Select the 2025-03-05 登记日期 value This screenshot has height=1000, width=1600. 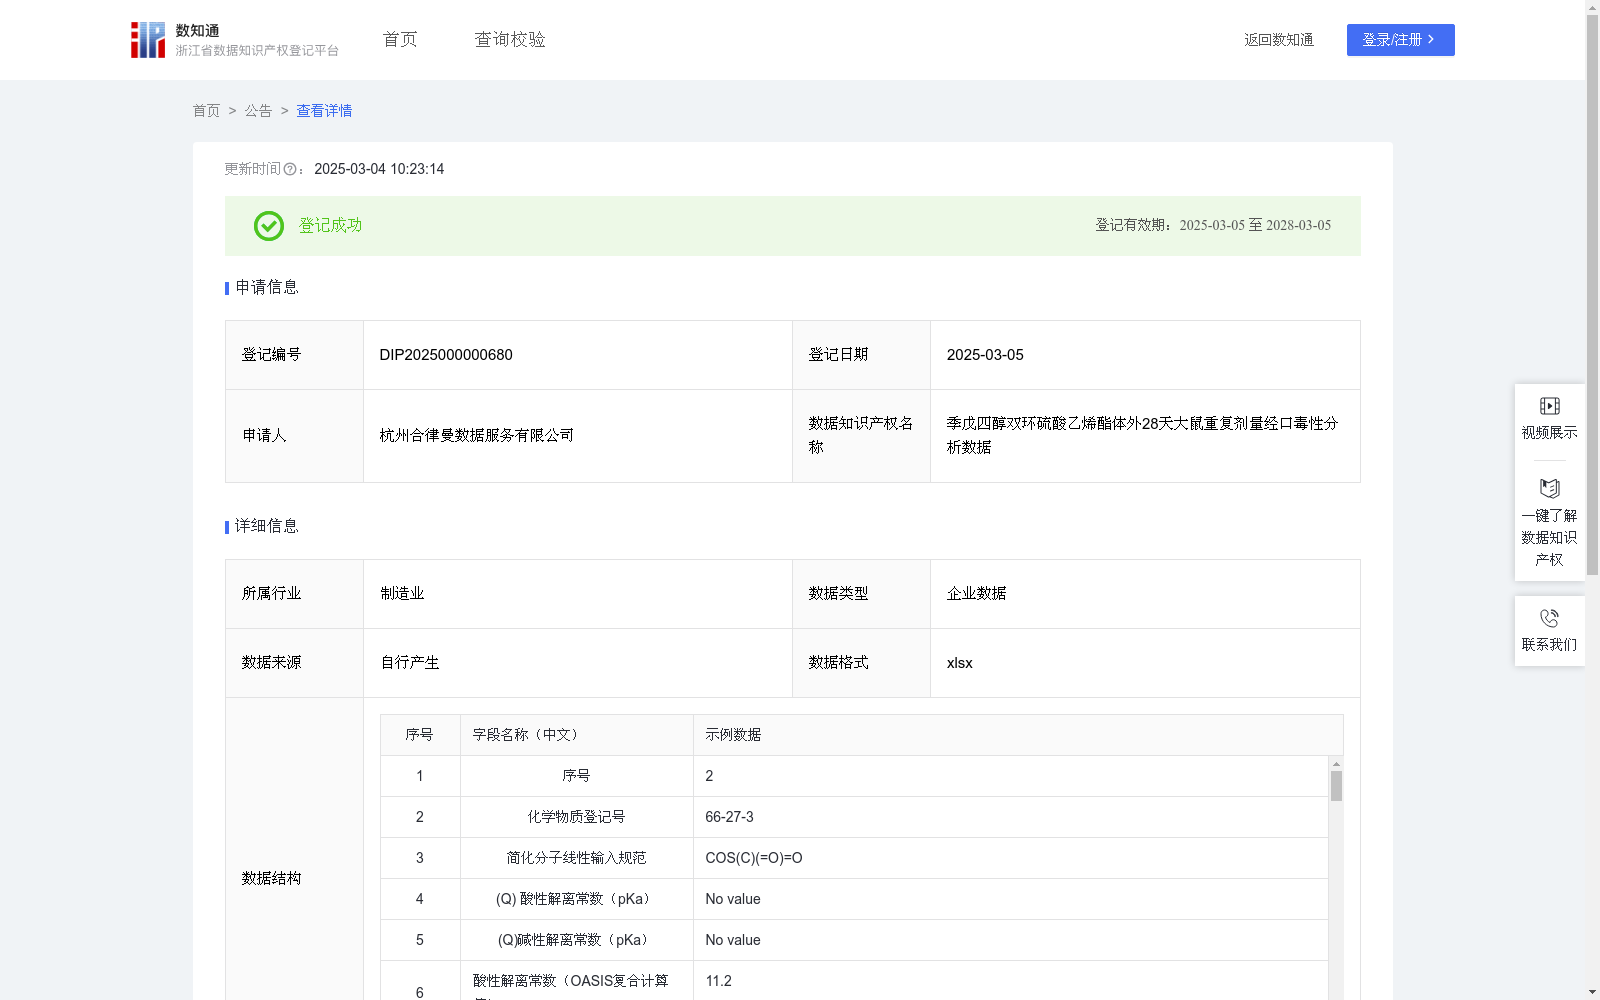point(985,355)
